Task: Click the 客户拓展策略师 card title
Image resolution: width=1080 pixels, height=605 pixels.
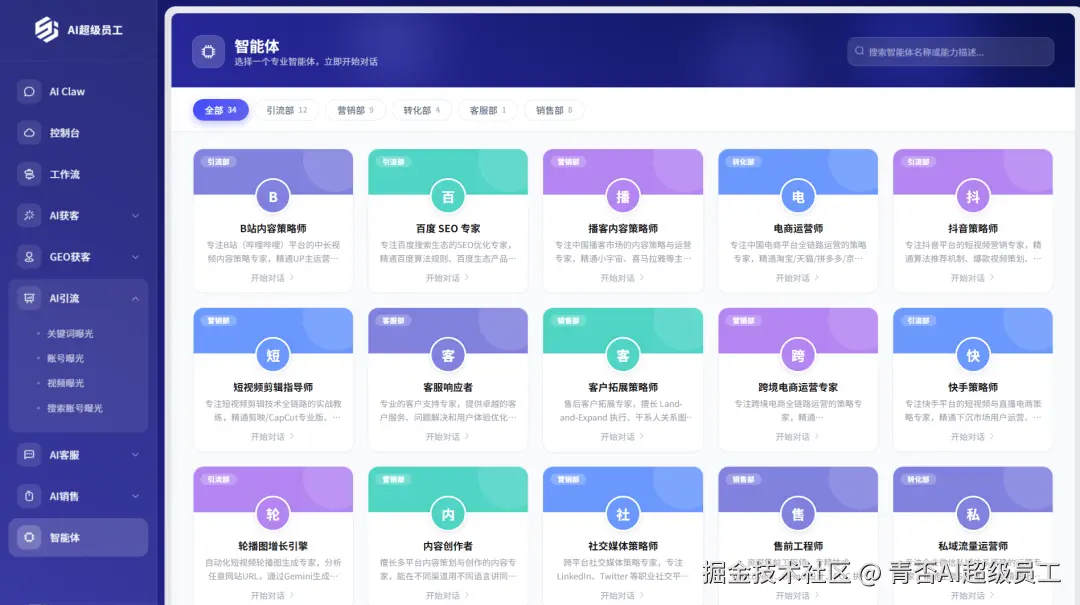Action: pyautogui.click(x=623, y=387)
